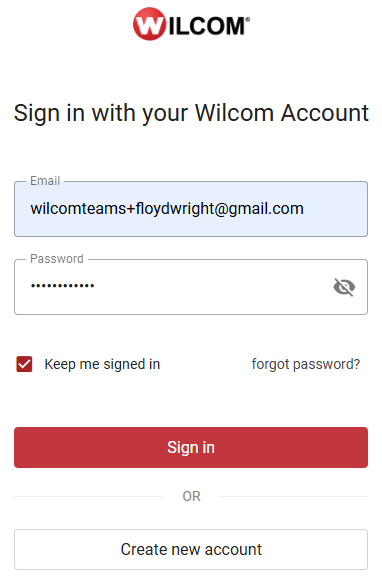Screen dimensions: 382x581
Task: Click the Email field label
Action: [x=45, y=181]
